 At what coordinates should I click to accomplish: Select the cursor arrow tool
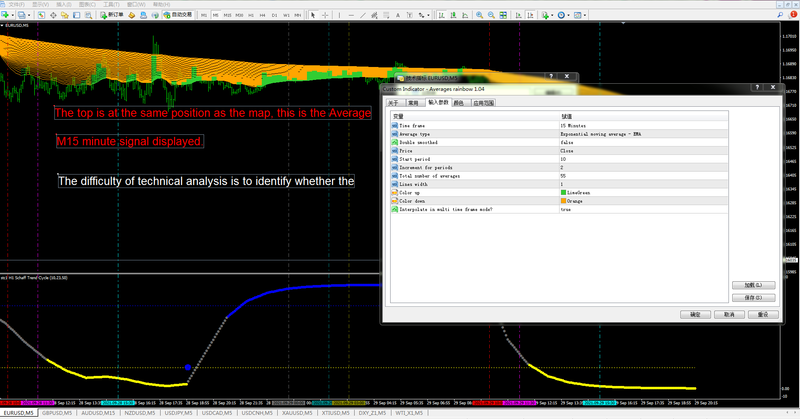[313, 15]
